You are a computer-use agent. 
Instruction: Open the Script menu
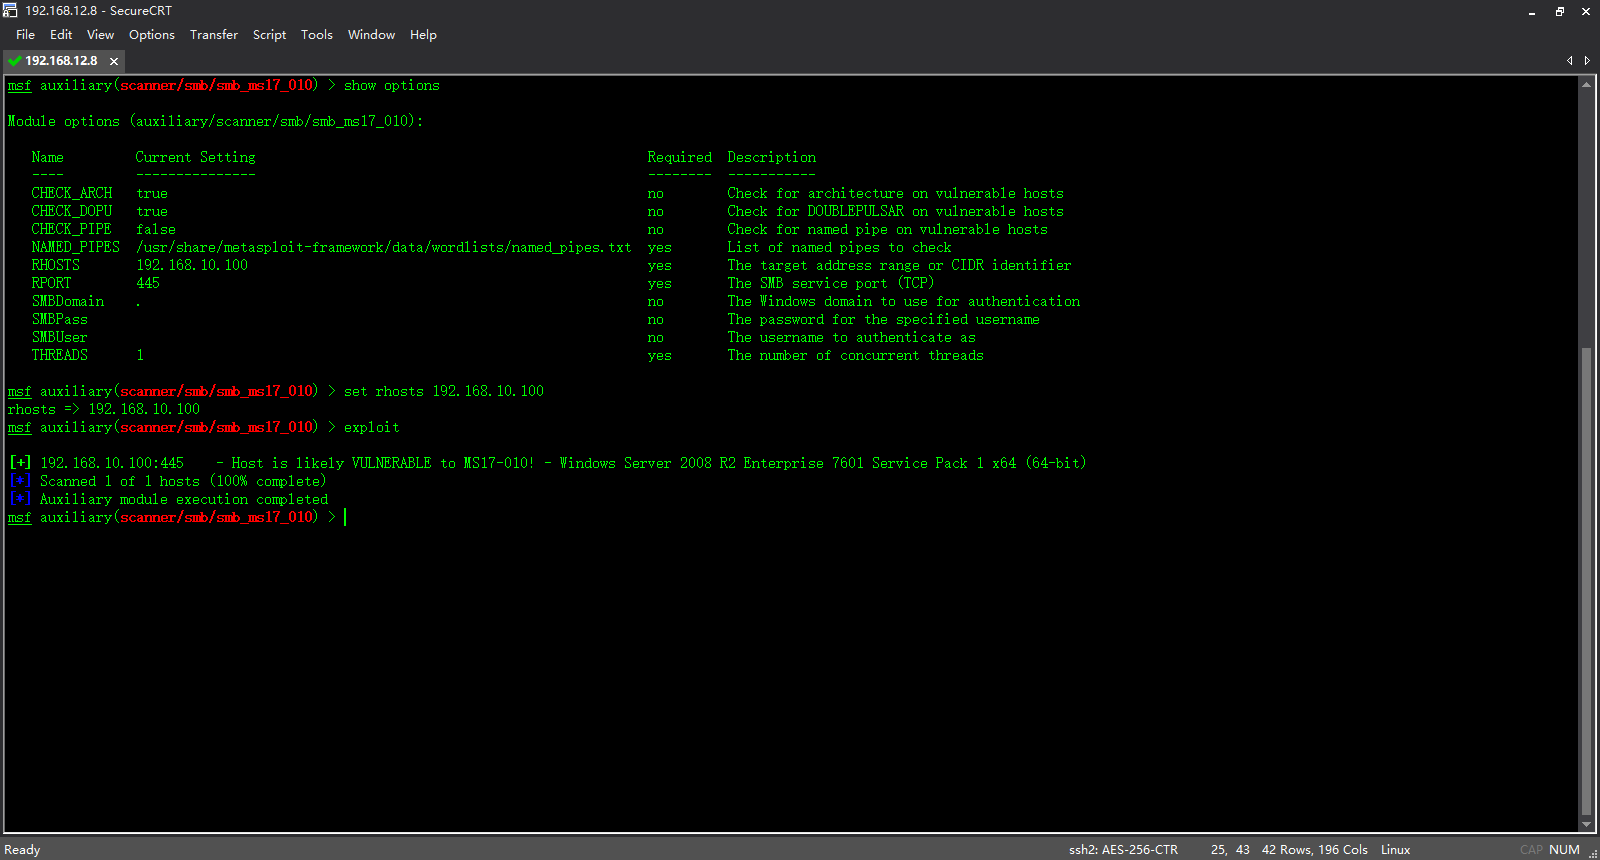pos(269,34)
